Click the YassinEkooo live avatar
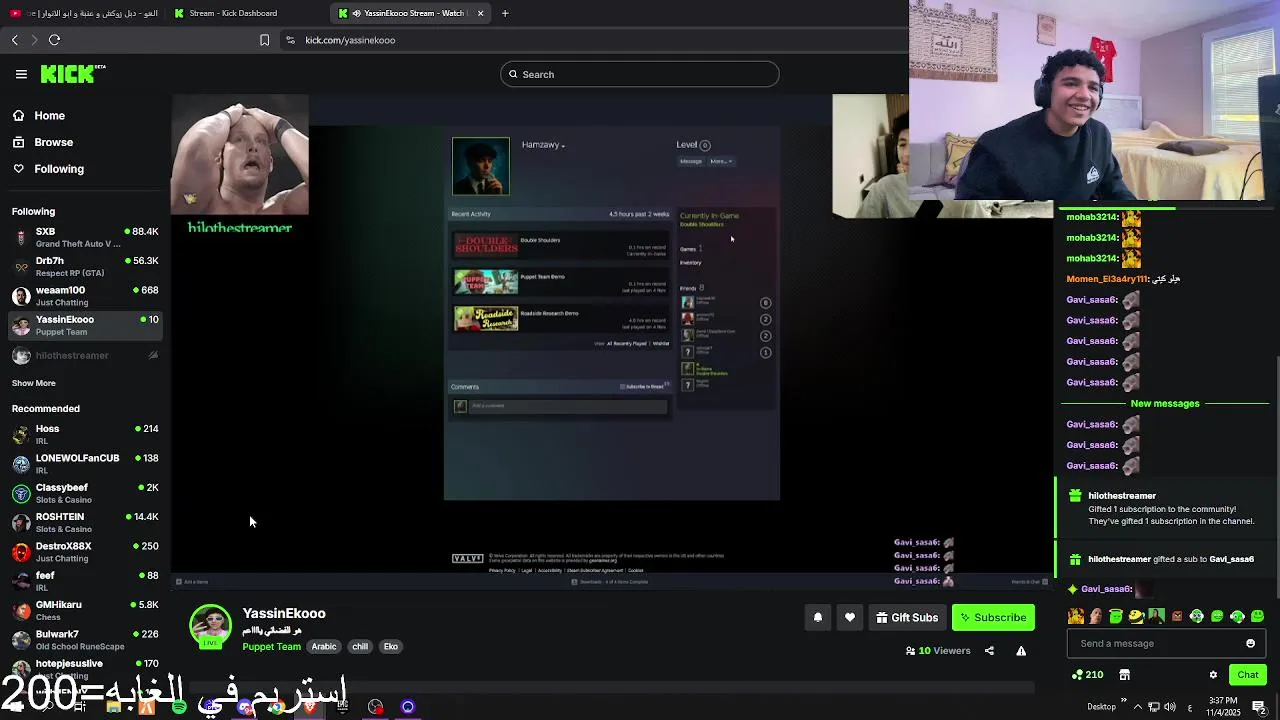This screenshot has height=720, width=1280. (x=210, y=626)
